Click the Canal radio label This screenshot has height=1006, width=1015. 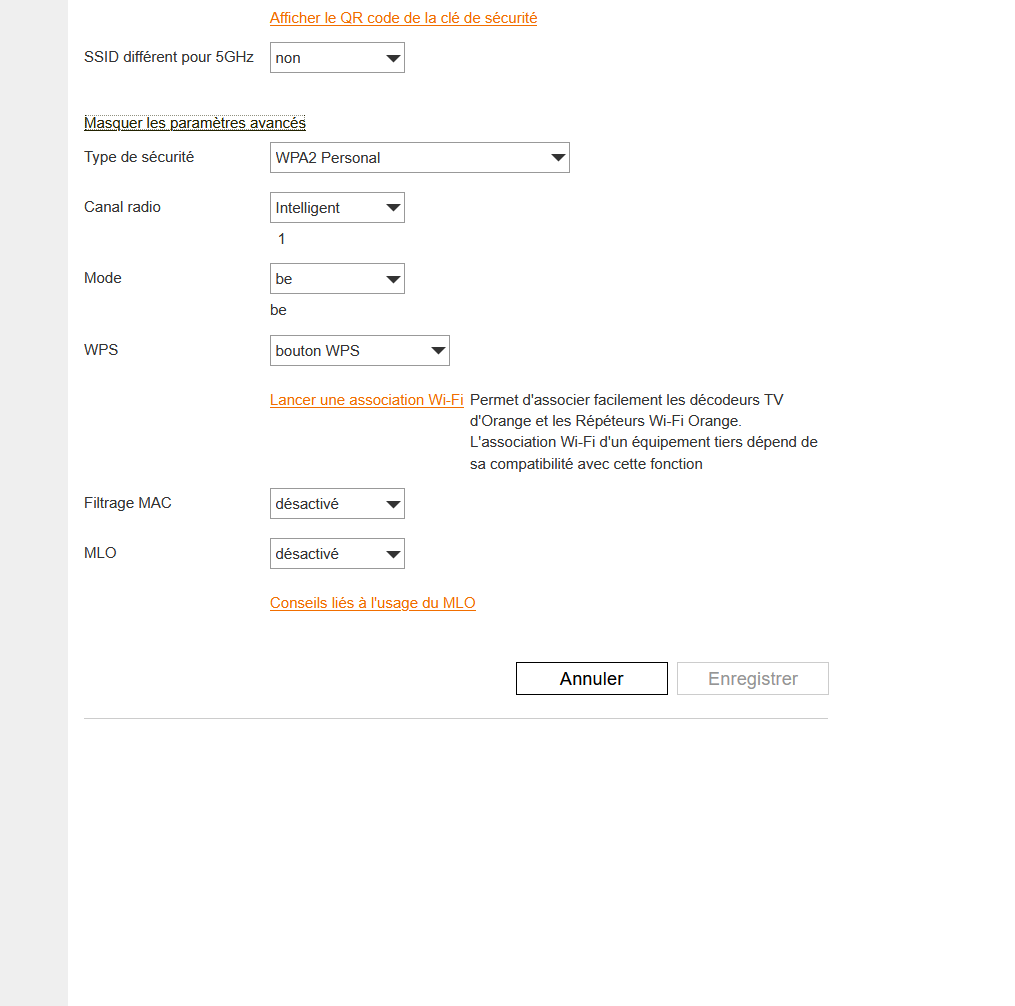pyautogui.click(x=122, y=207)
